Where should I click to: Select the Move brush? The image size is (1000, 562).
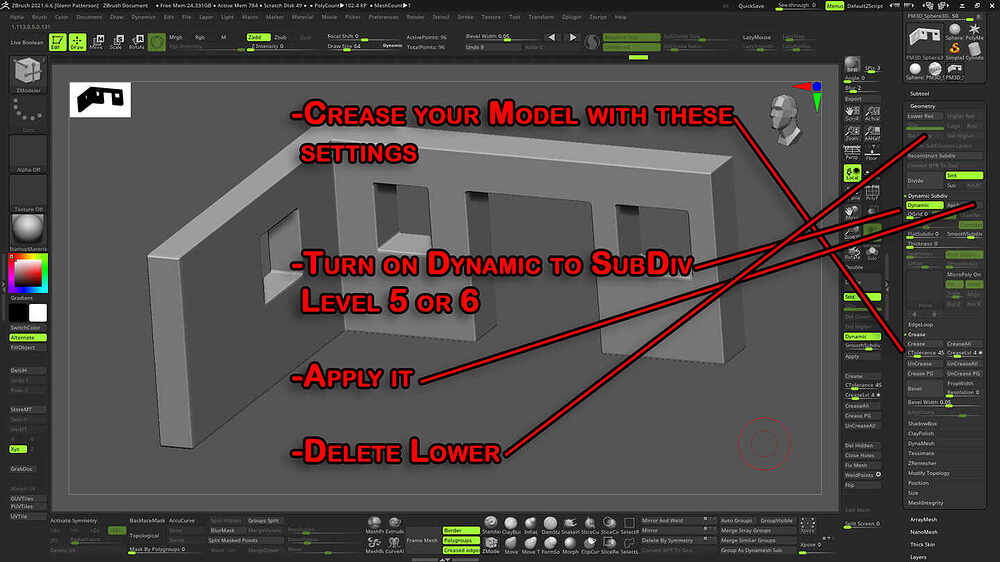pos(510,545)
